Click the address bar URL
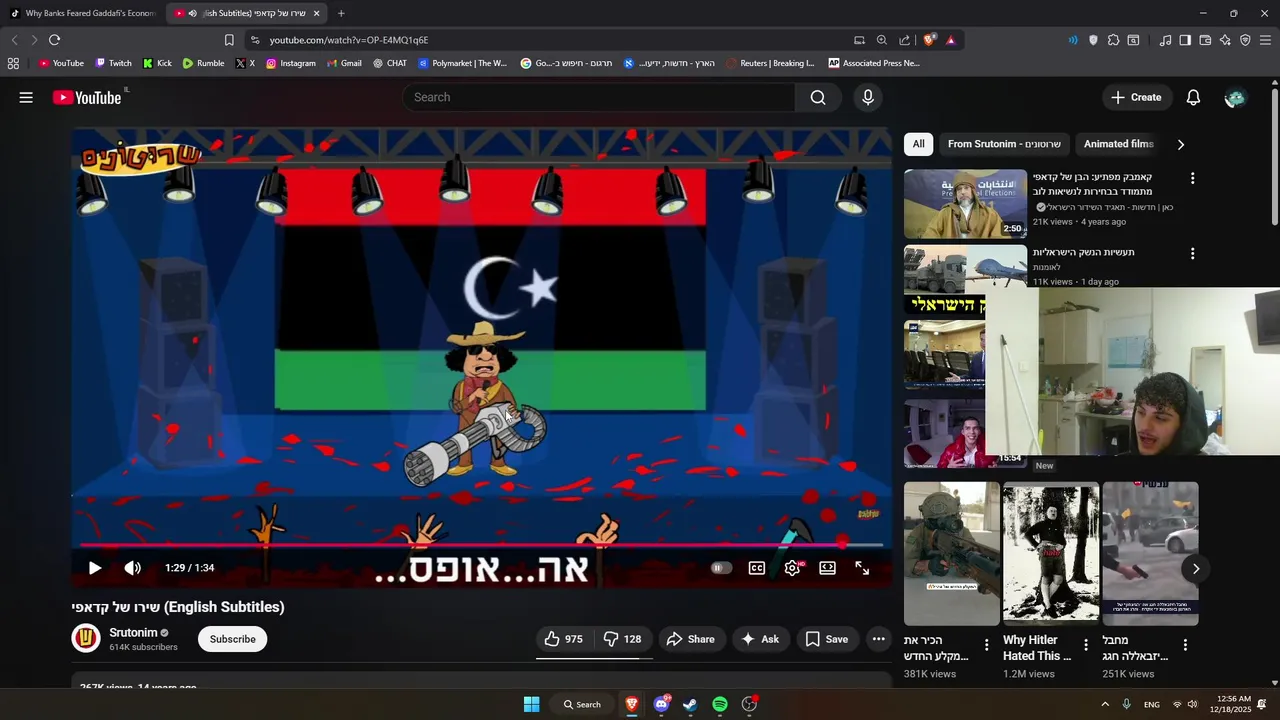Screen dimensions: 1280x720 tap(349, 40)
